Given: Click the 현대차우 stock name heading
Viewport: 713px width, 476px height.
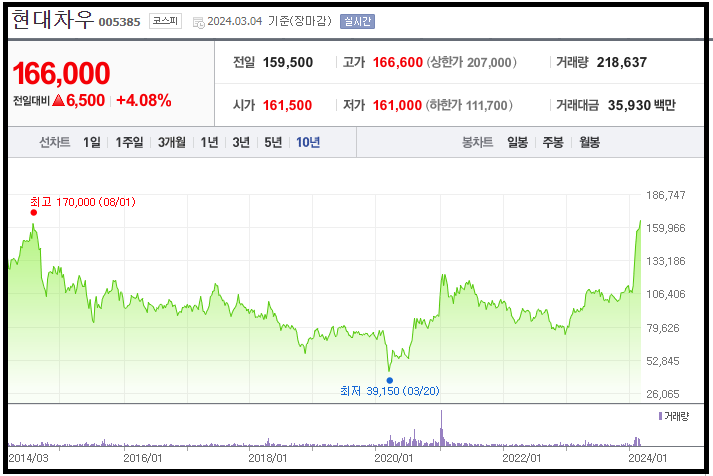Looking at the screenshot, I should coord(53,20).
